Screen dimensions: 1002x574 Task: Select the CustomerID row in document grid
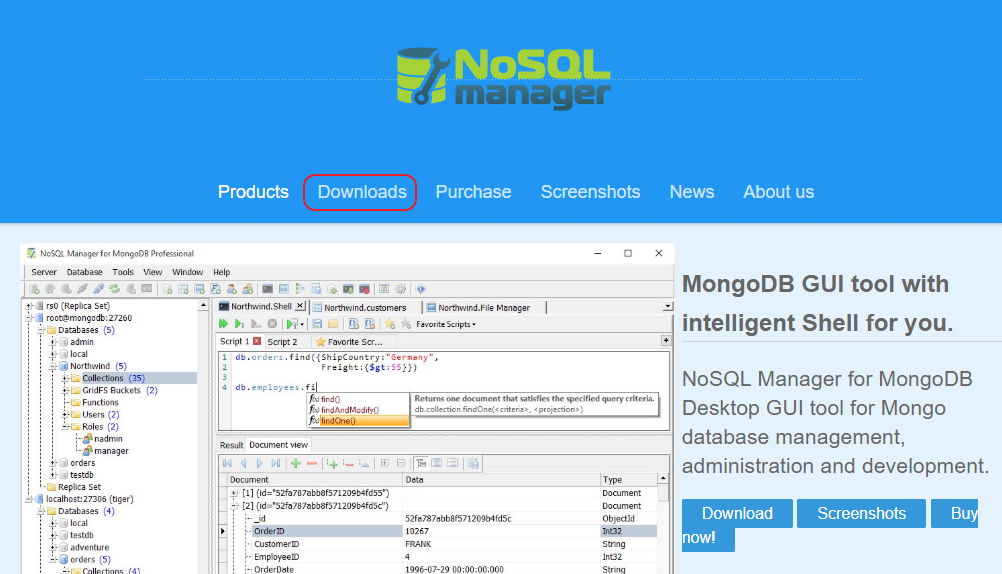click(442, 544)
